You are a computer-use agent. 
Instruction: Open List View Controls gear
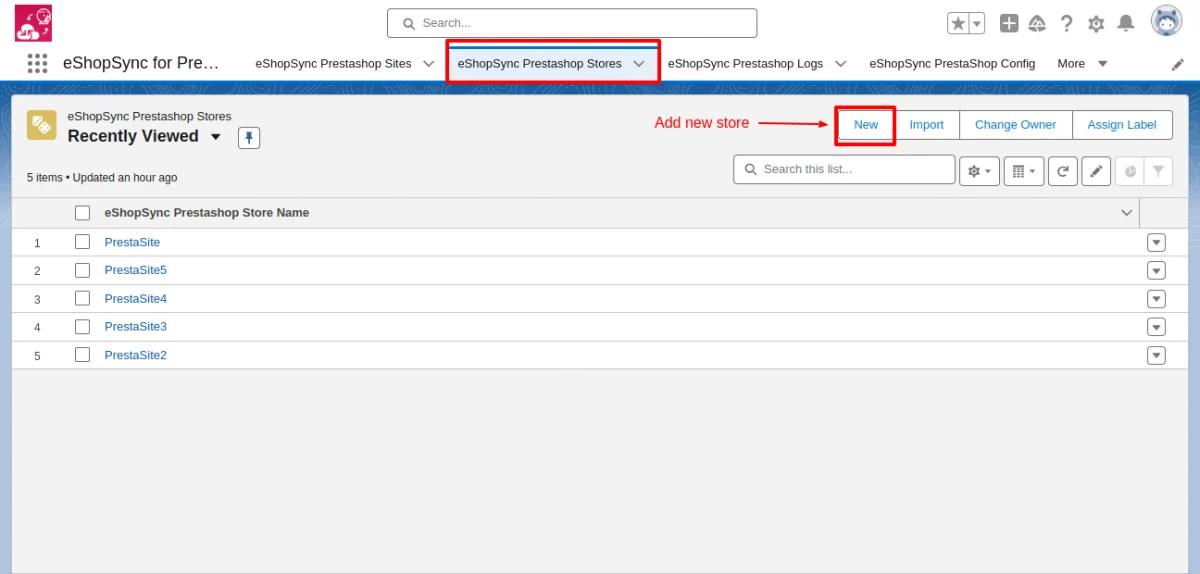click(979, 171)
